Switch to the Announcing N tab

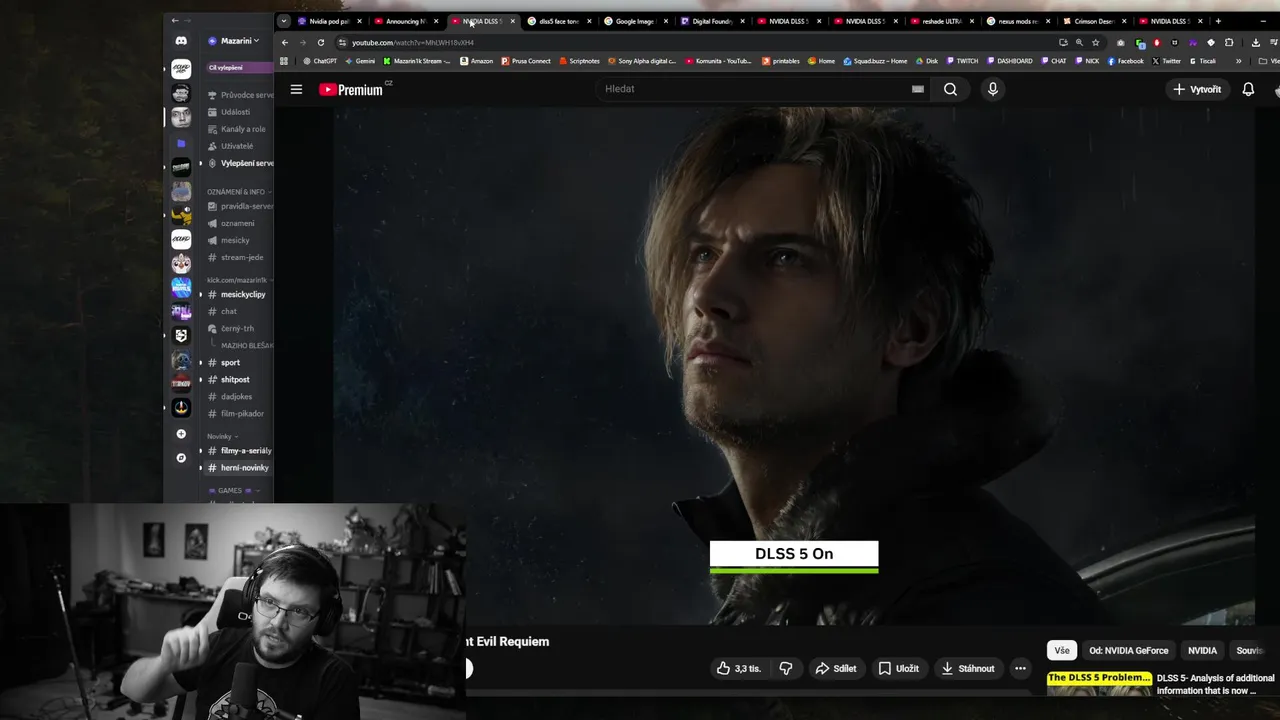pyautogui.click(x=406, y=21)
